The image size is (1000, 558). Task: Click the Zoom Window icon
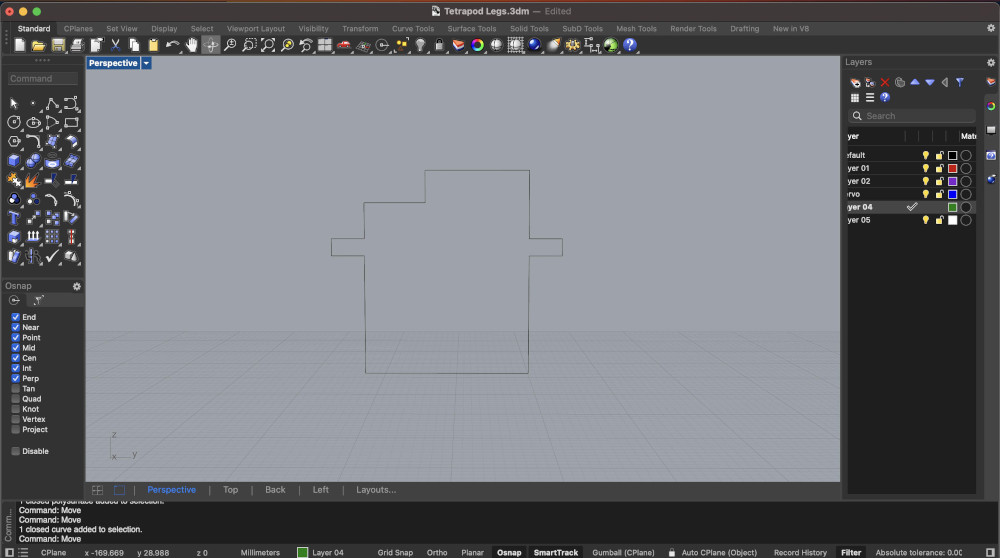click(249, 45)
